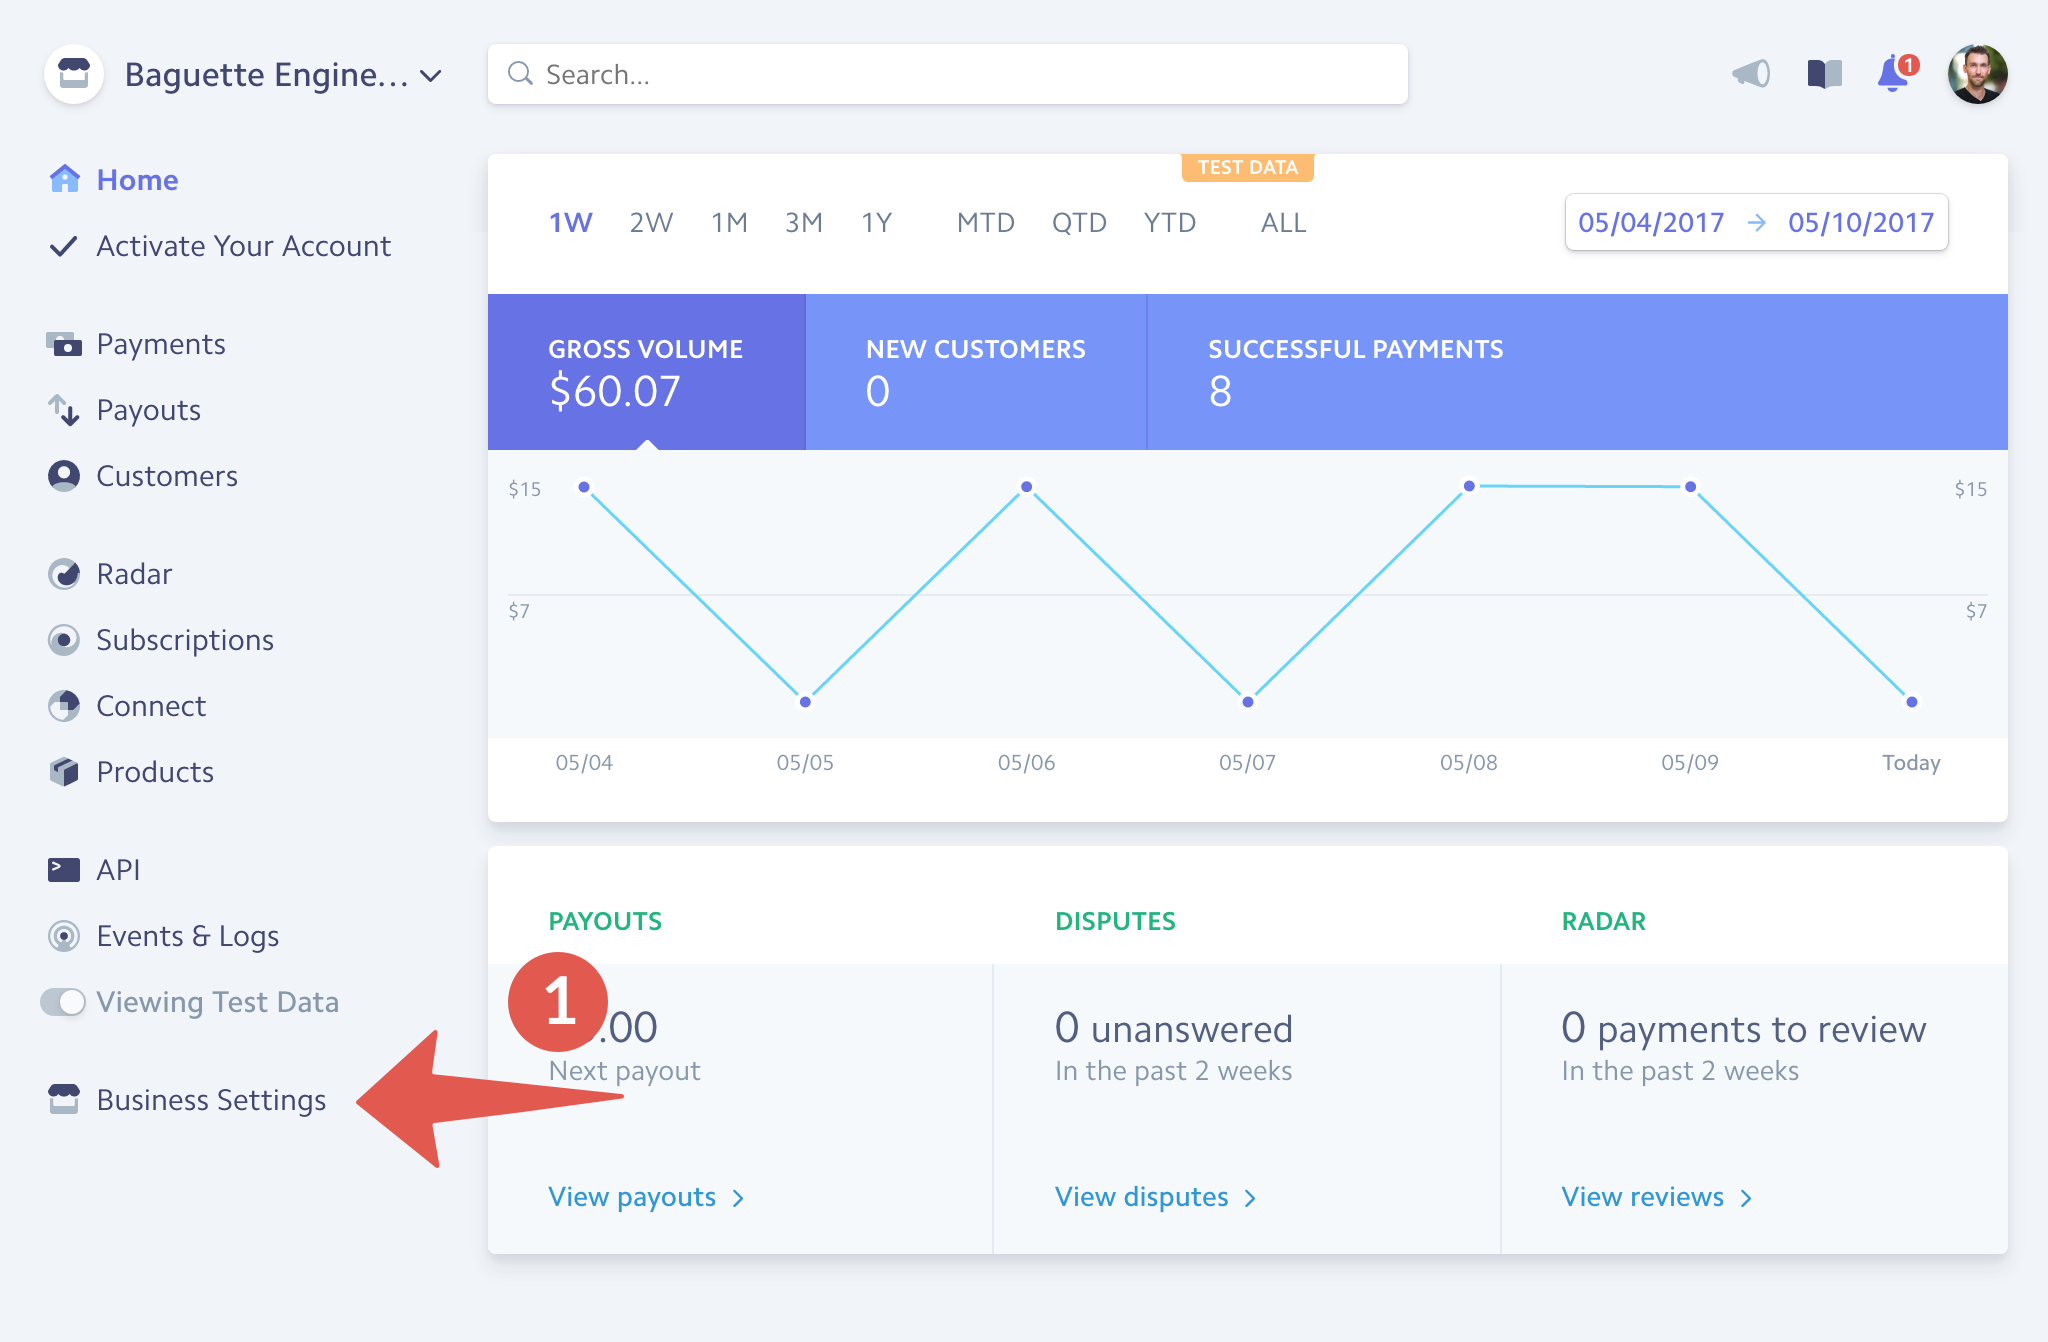The height and width of the screenshot is (1342, 2048).
Task: Click the 05/06 data point on chart
Action: point(1026,487)
